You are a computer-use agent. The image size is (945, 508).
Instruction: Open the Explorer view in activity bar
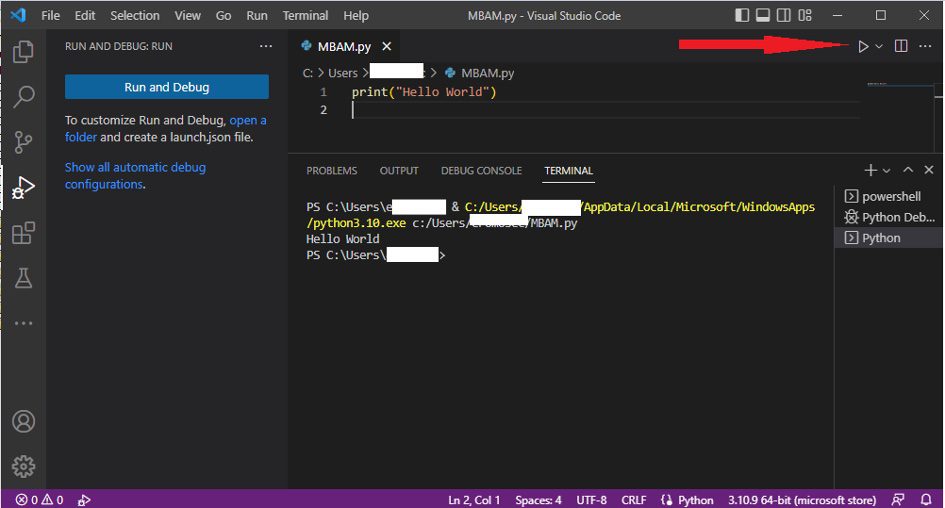[23, 52]
